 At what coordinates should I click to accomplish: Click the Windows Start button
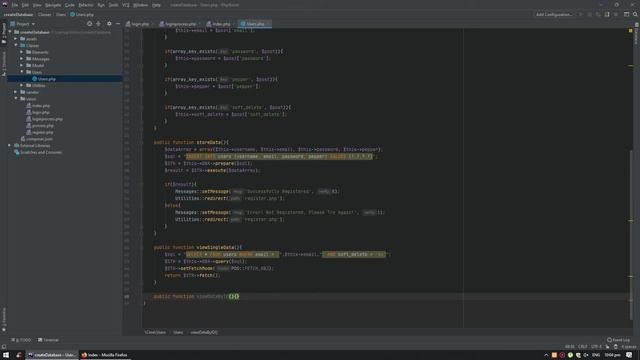[x=6, y=355]
